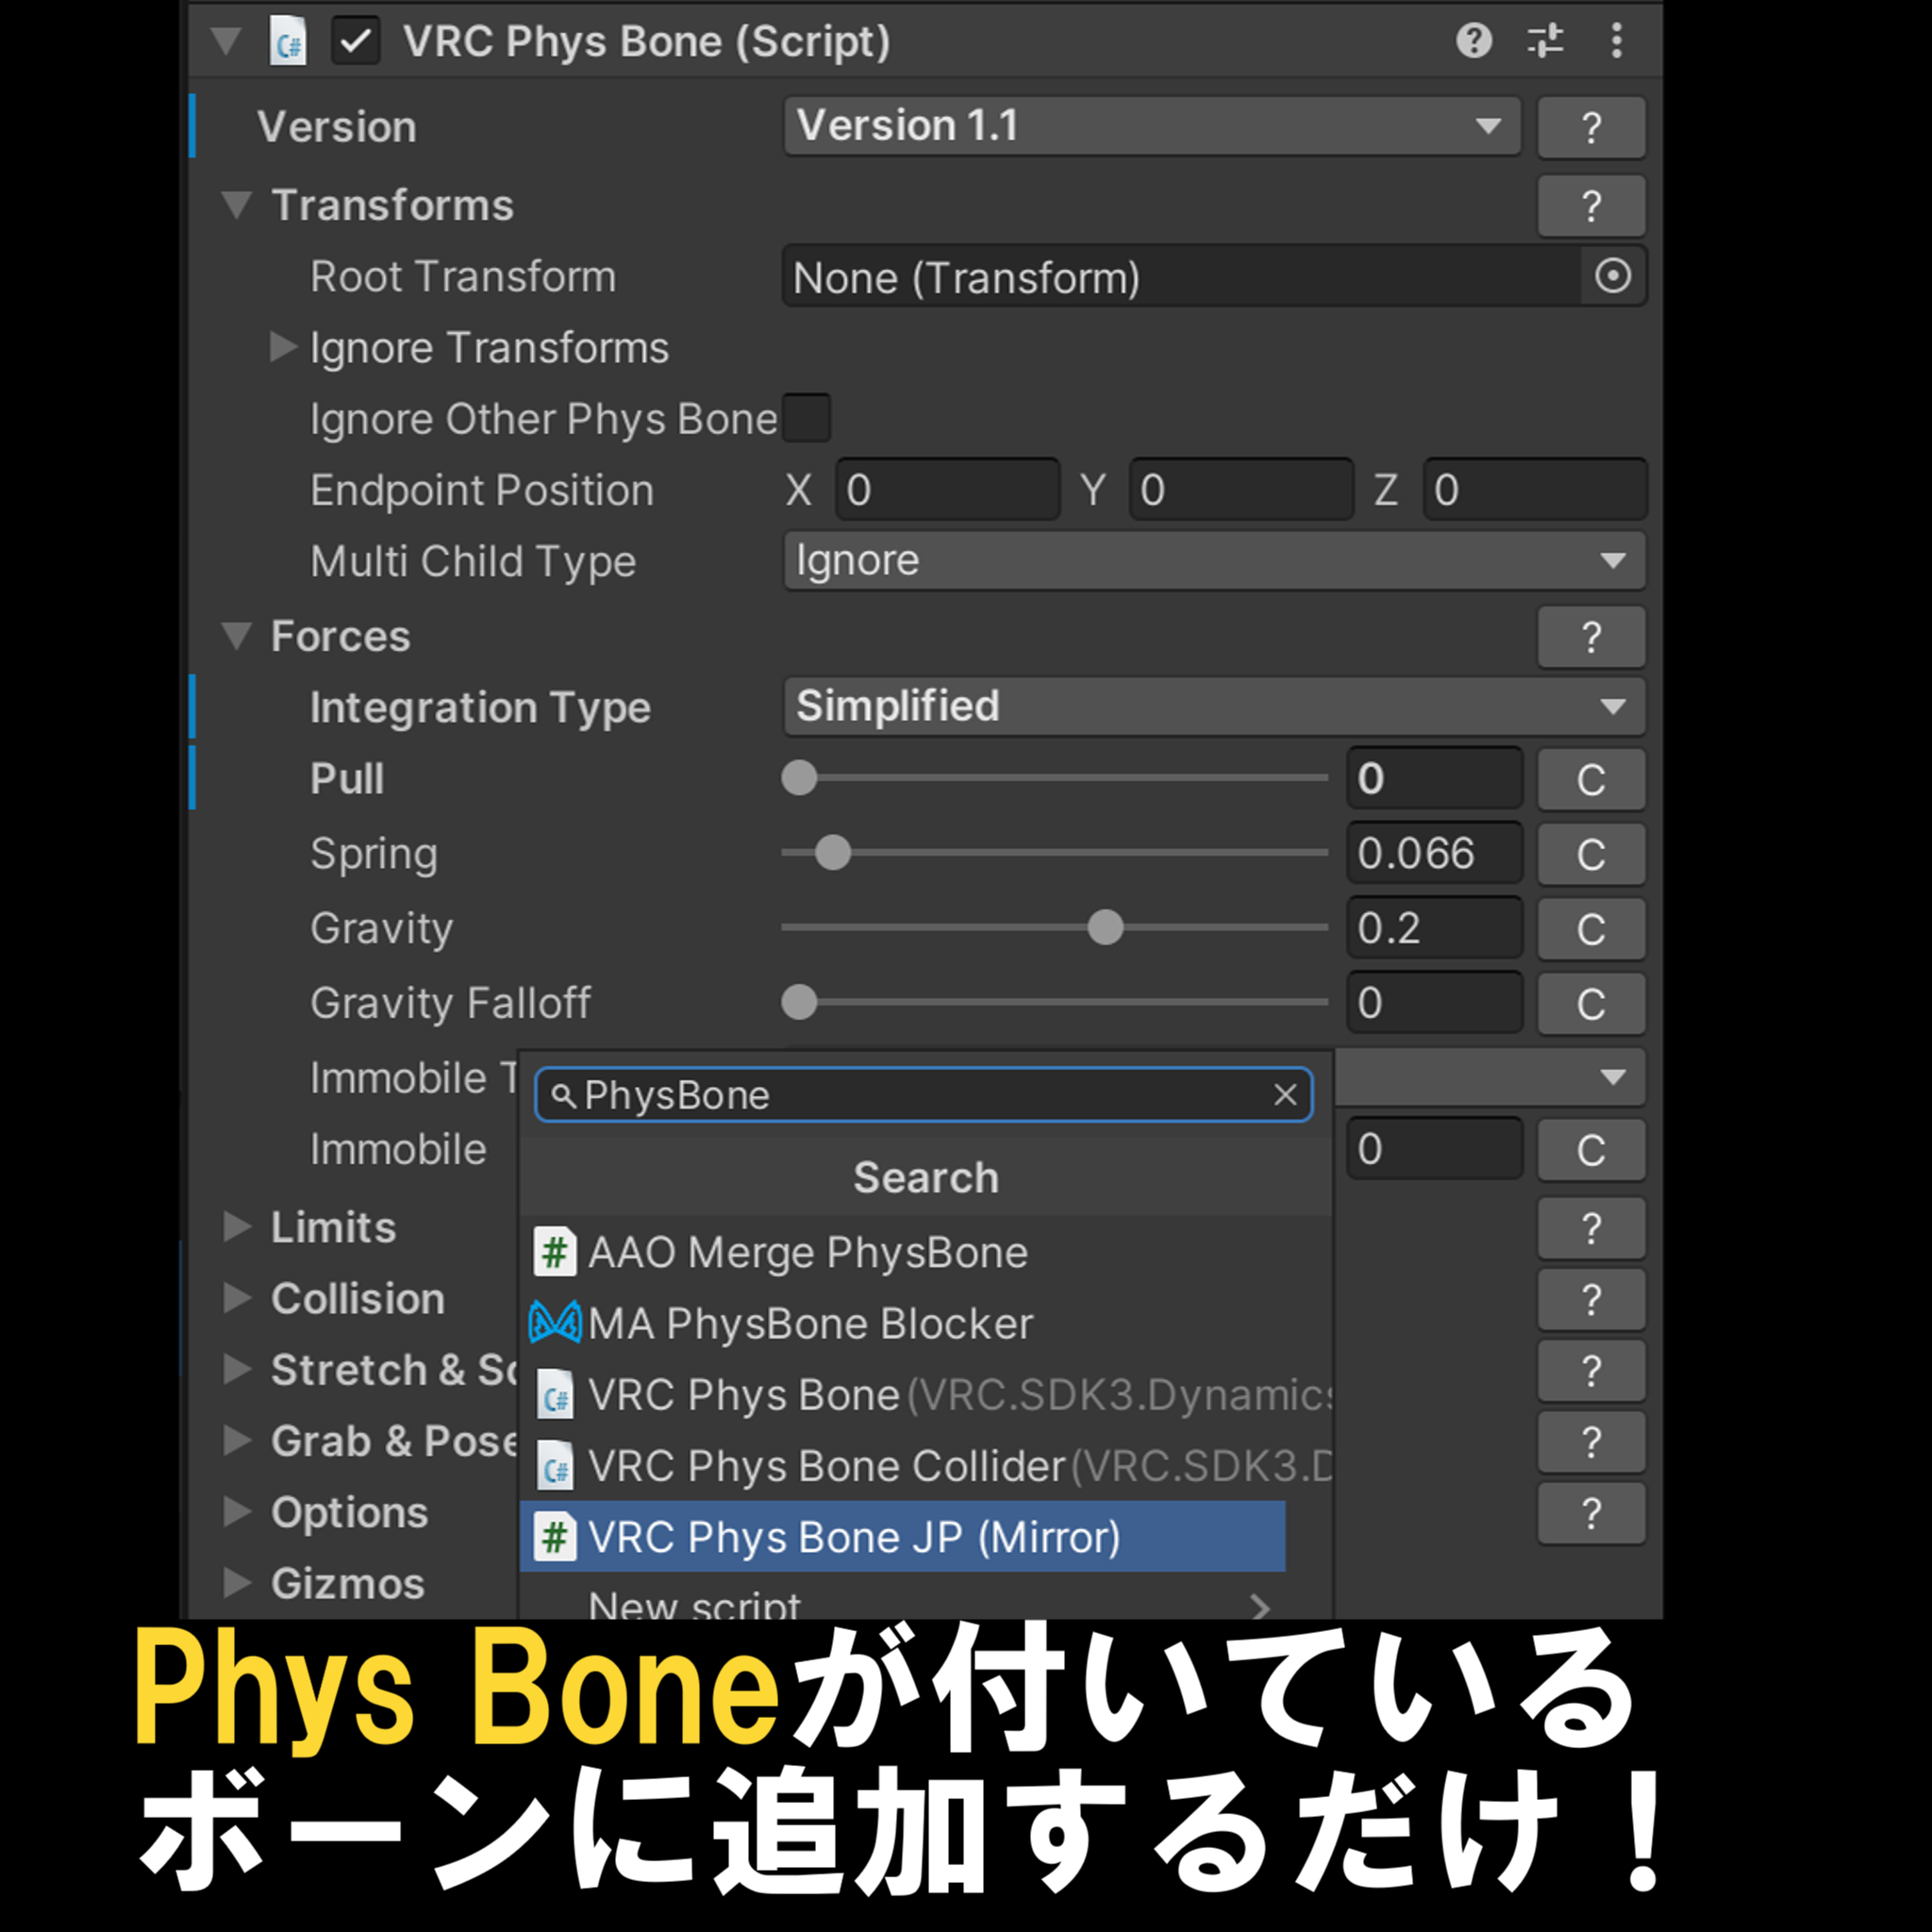
Task: Click the AAO Merge PhysBone script icon
Action: click(x=556, y=1251)
